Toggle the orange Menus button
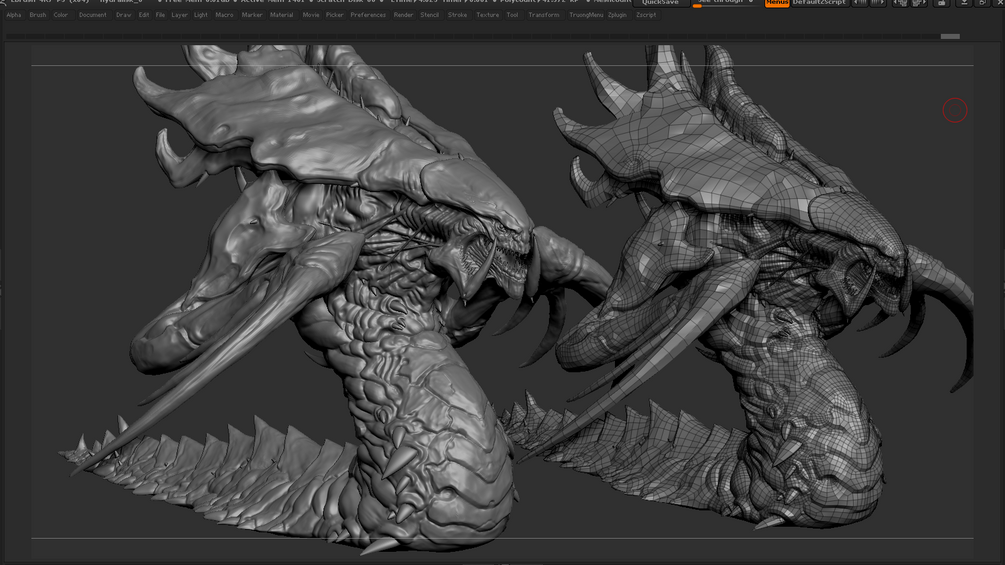Screen dimensions: 1005x565 777,3
